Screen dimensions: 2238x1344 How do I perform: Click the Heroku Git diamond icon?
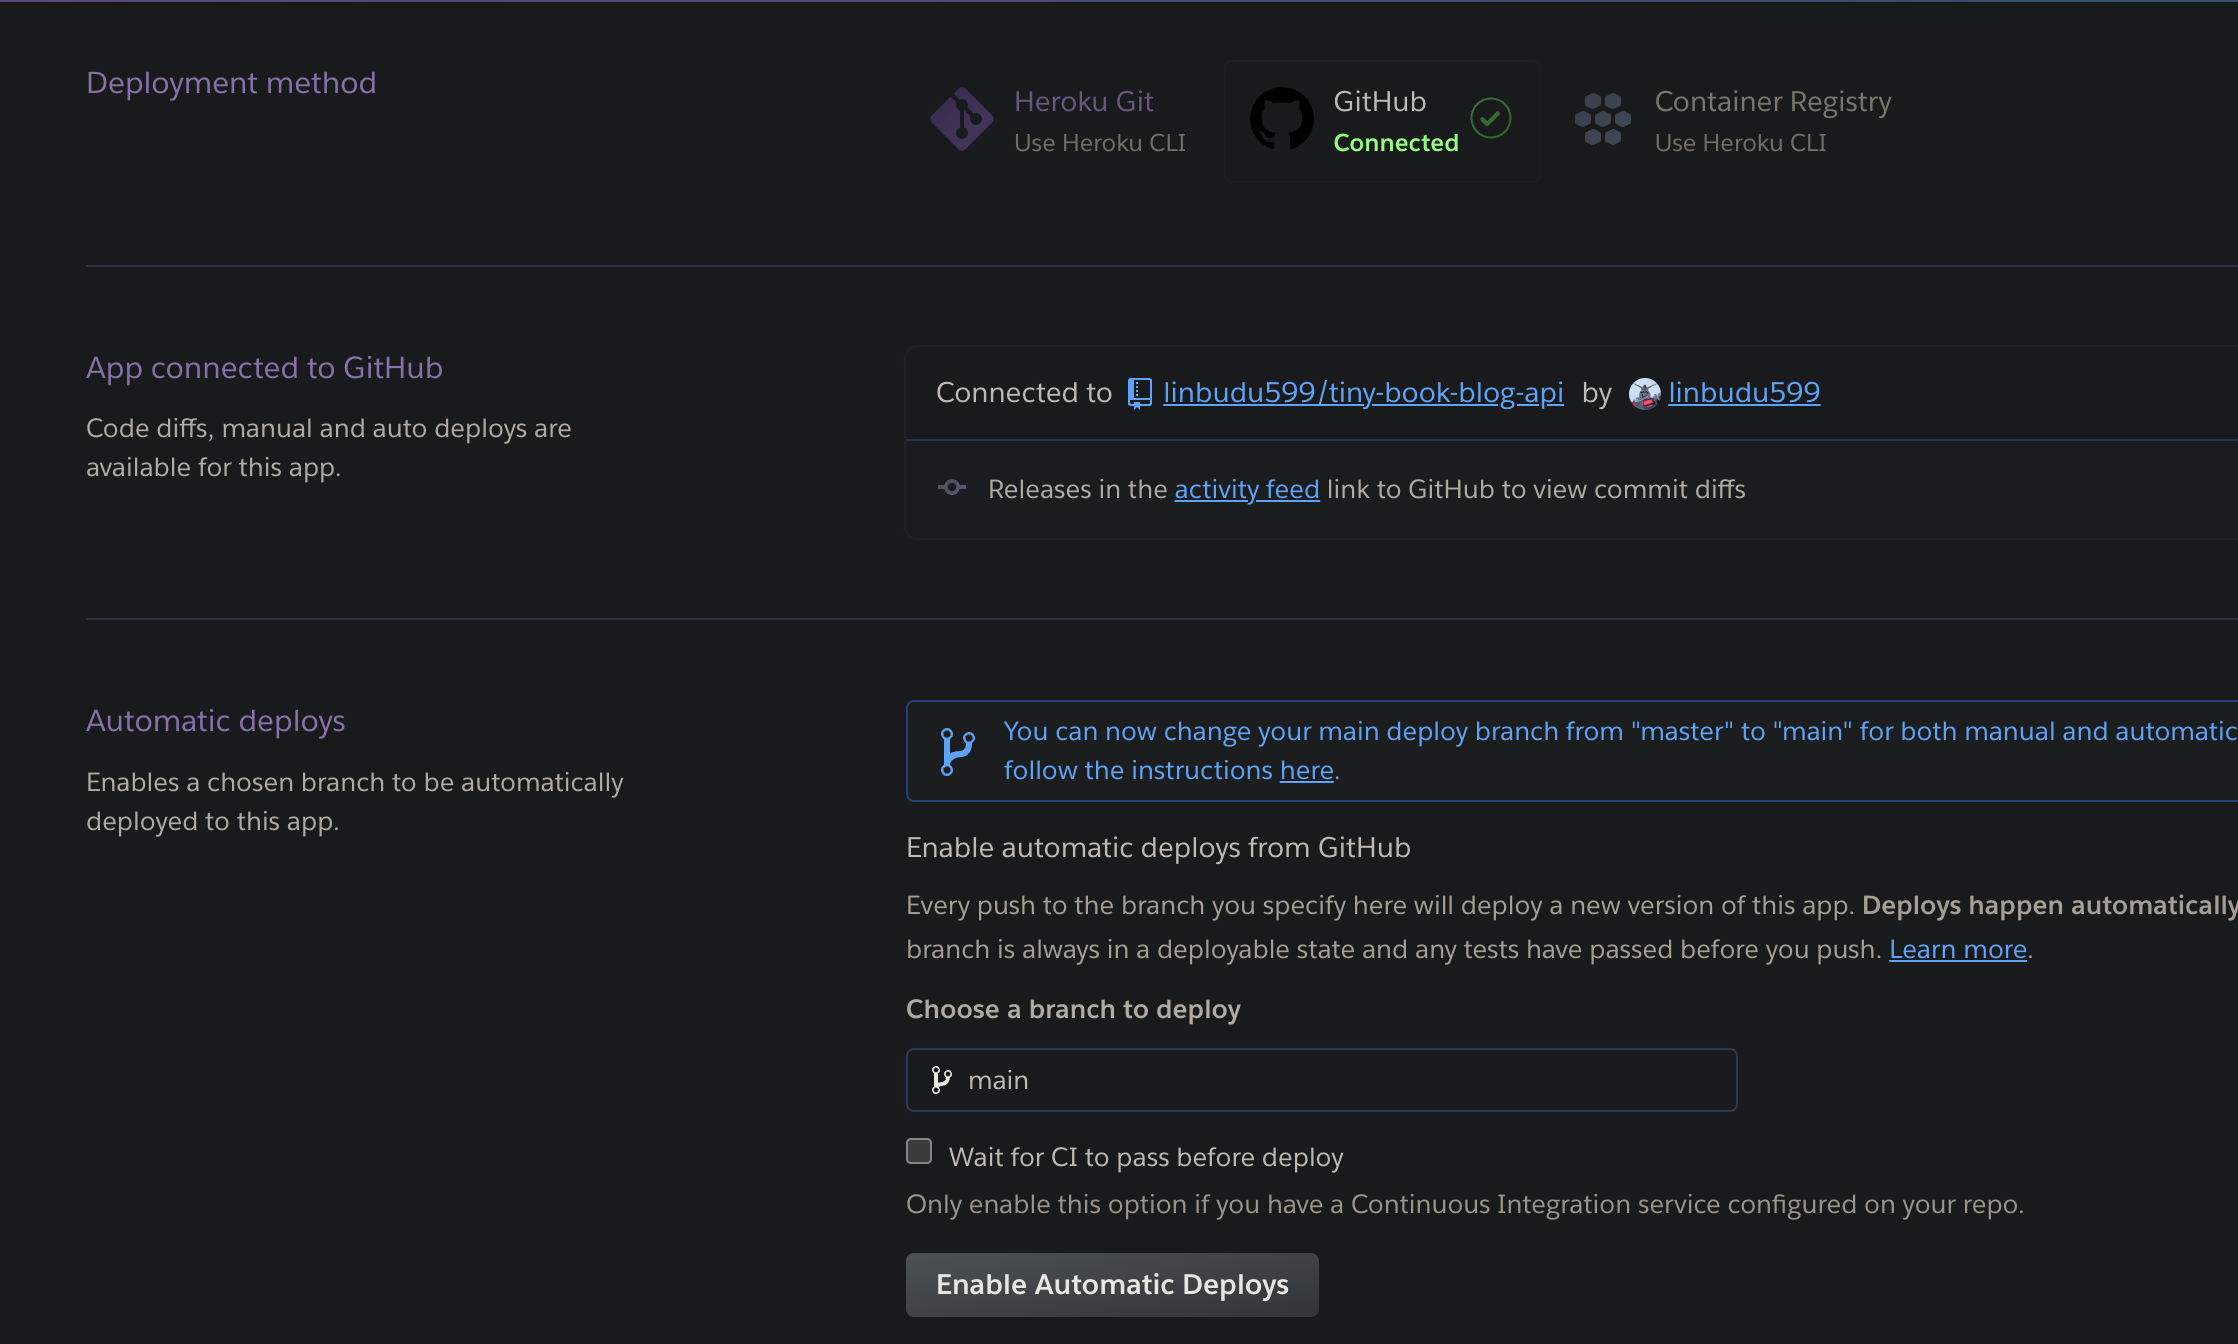click(x=961, y=119)
